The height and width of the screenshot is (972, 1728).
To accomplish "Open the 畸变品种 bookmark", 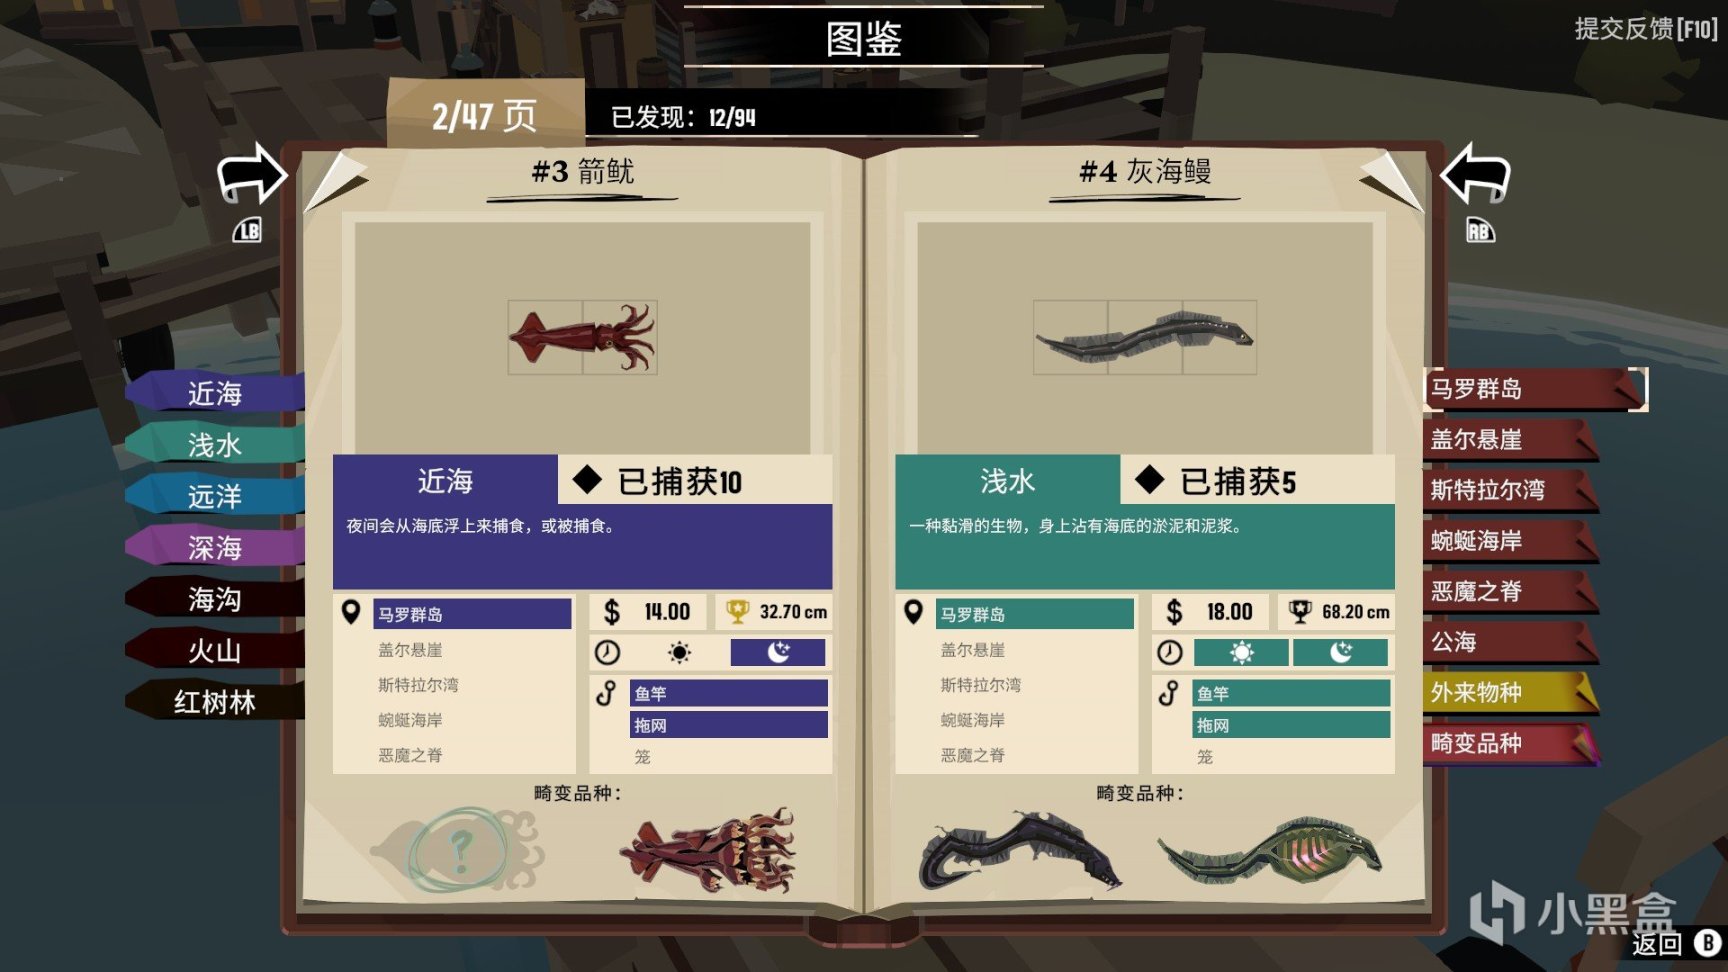I will [1510, 743].
